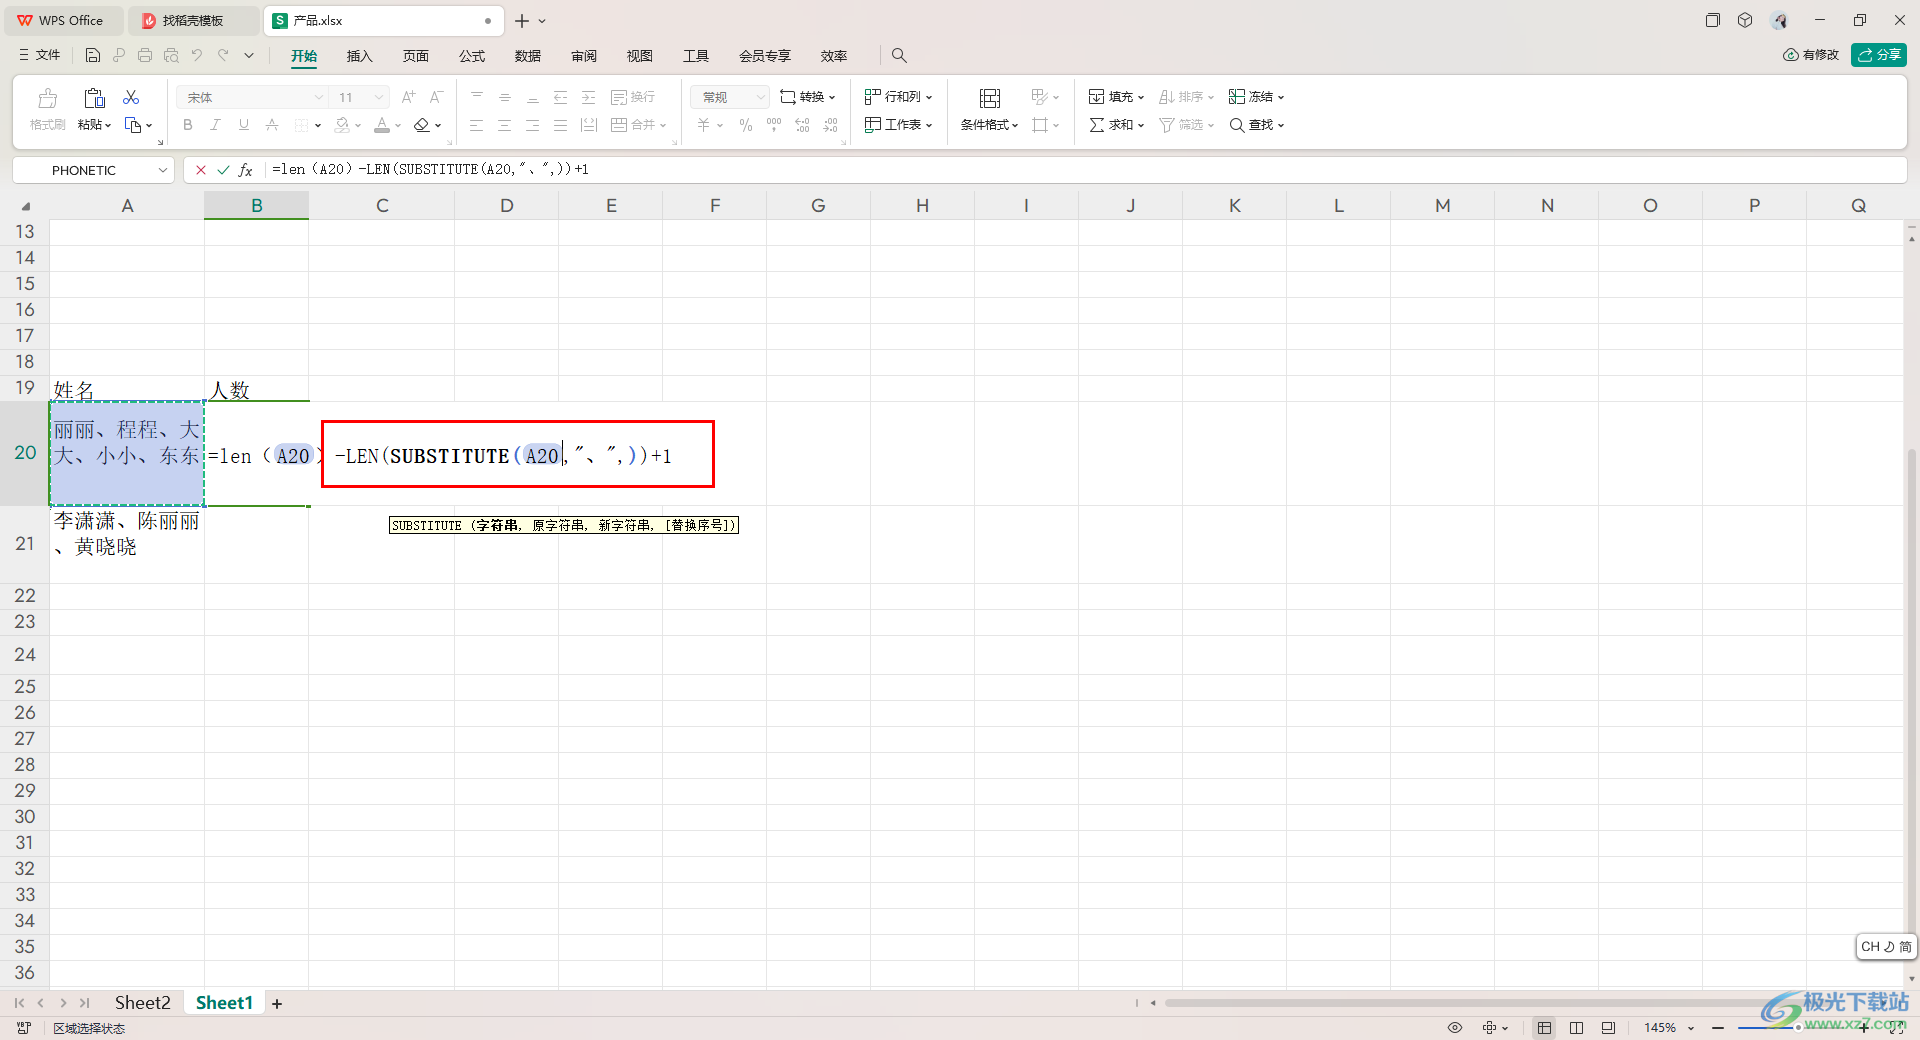Click the zoom slider handle
The image size is (1920, 1040).
[1798, 1028]
